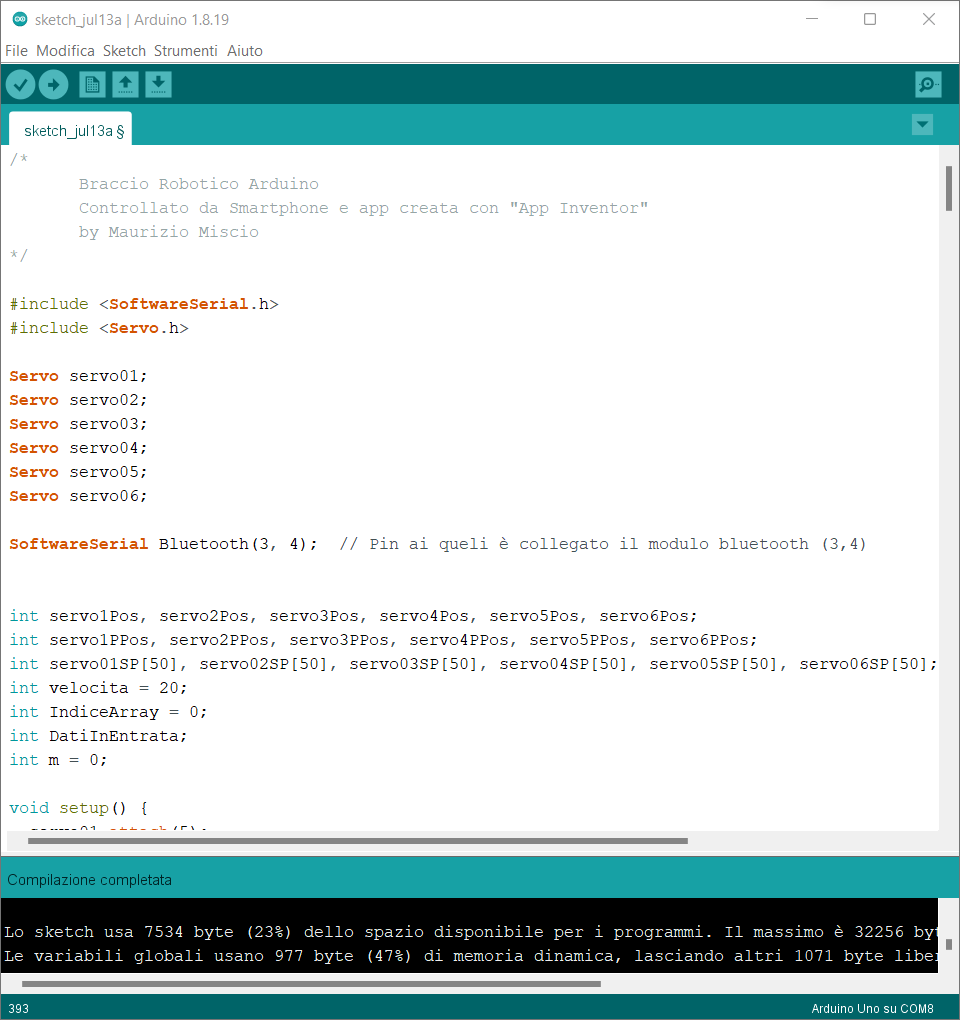Click line number 393 indicator

point(18,1008)
